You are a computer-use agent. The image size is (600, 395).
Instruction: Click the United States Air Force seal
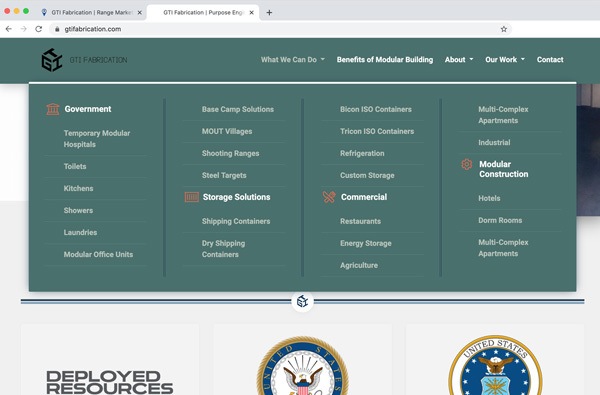pyautogui.click(x=496, y=366)
